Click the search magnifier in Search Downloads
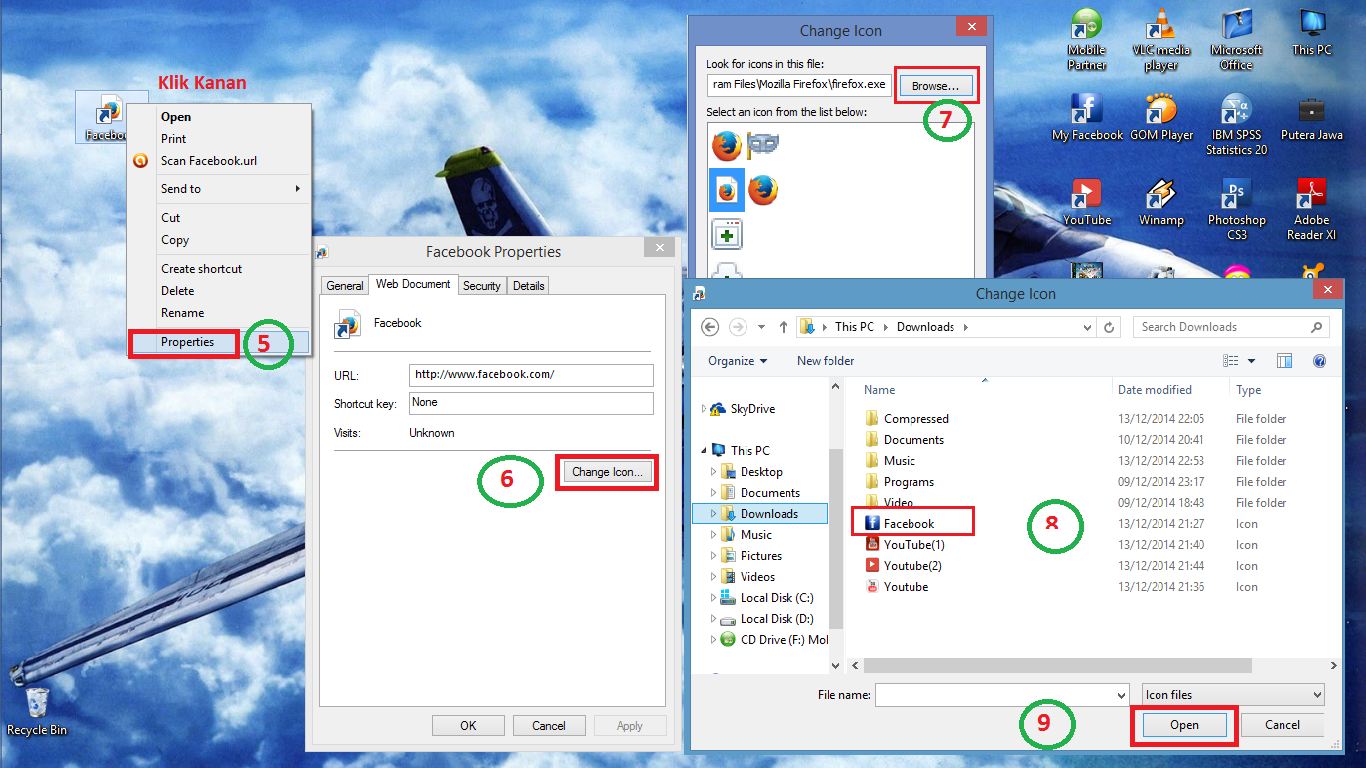The image size is (1366, 768). [1316, 327]
